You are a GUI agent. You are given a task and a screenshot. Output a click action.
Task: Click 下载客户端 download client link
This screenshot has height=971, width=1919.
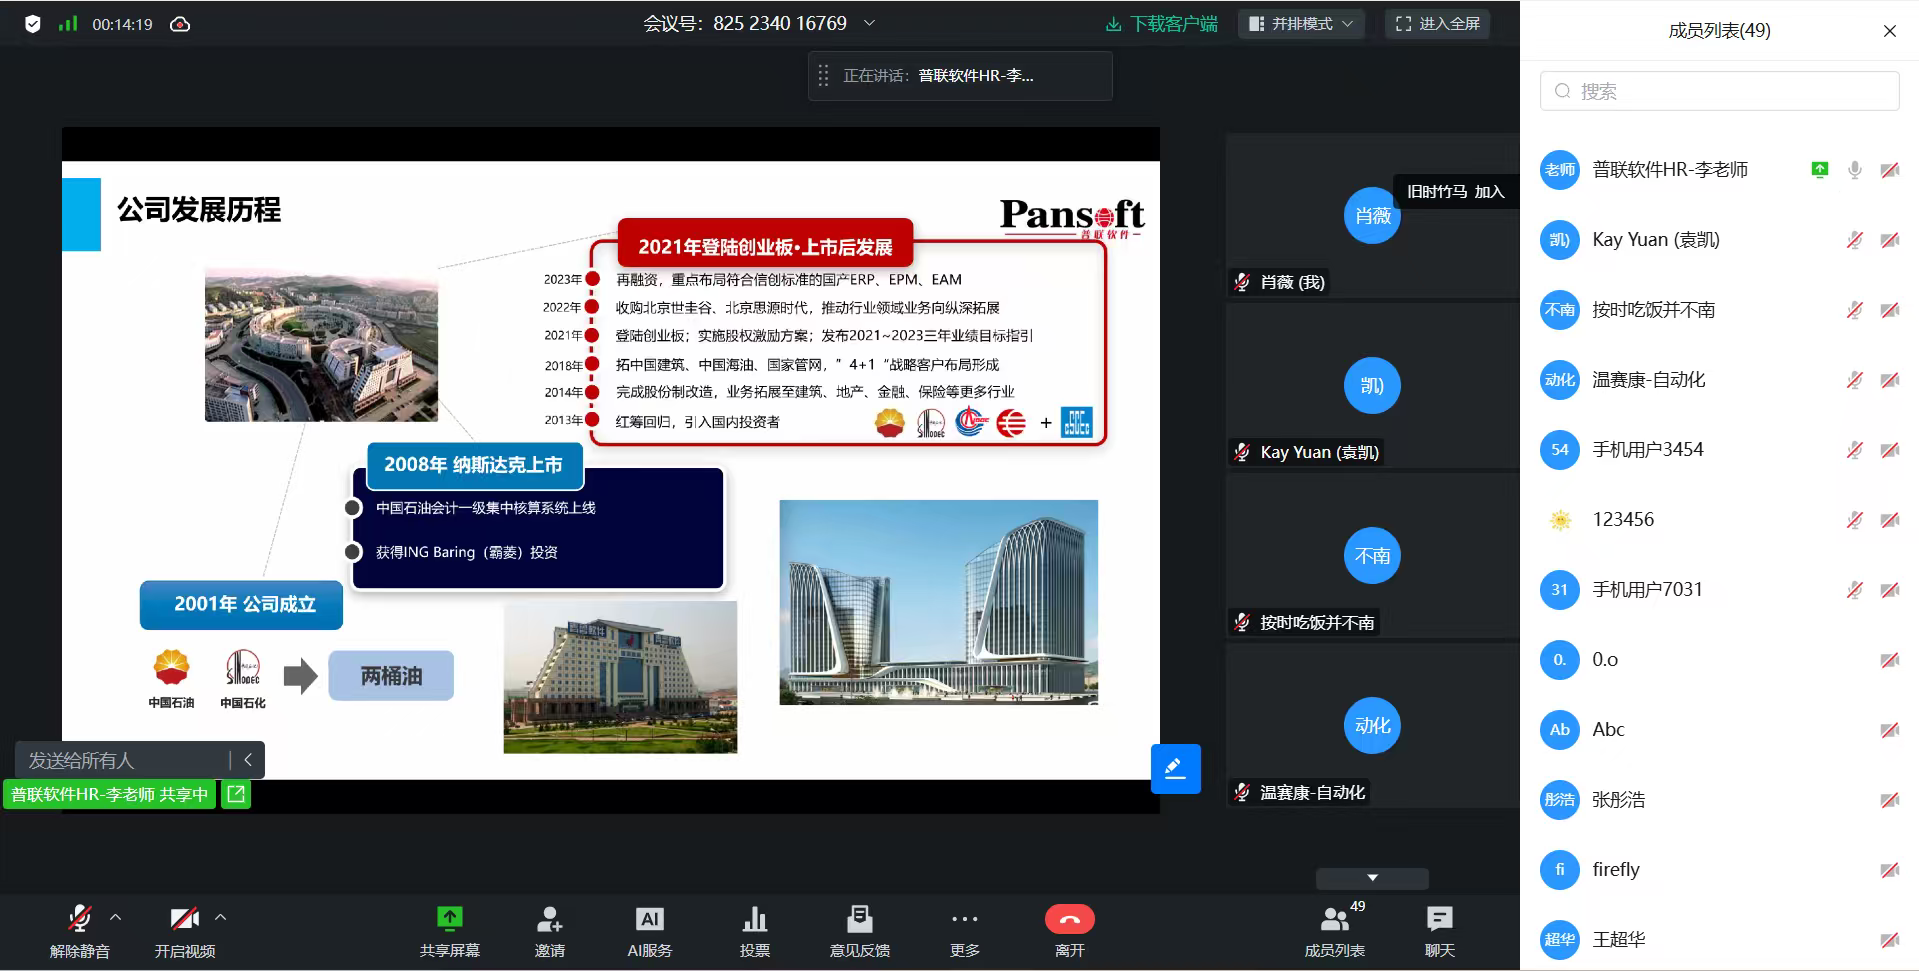(1161, 24)
